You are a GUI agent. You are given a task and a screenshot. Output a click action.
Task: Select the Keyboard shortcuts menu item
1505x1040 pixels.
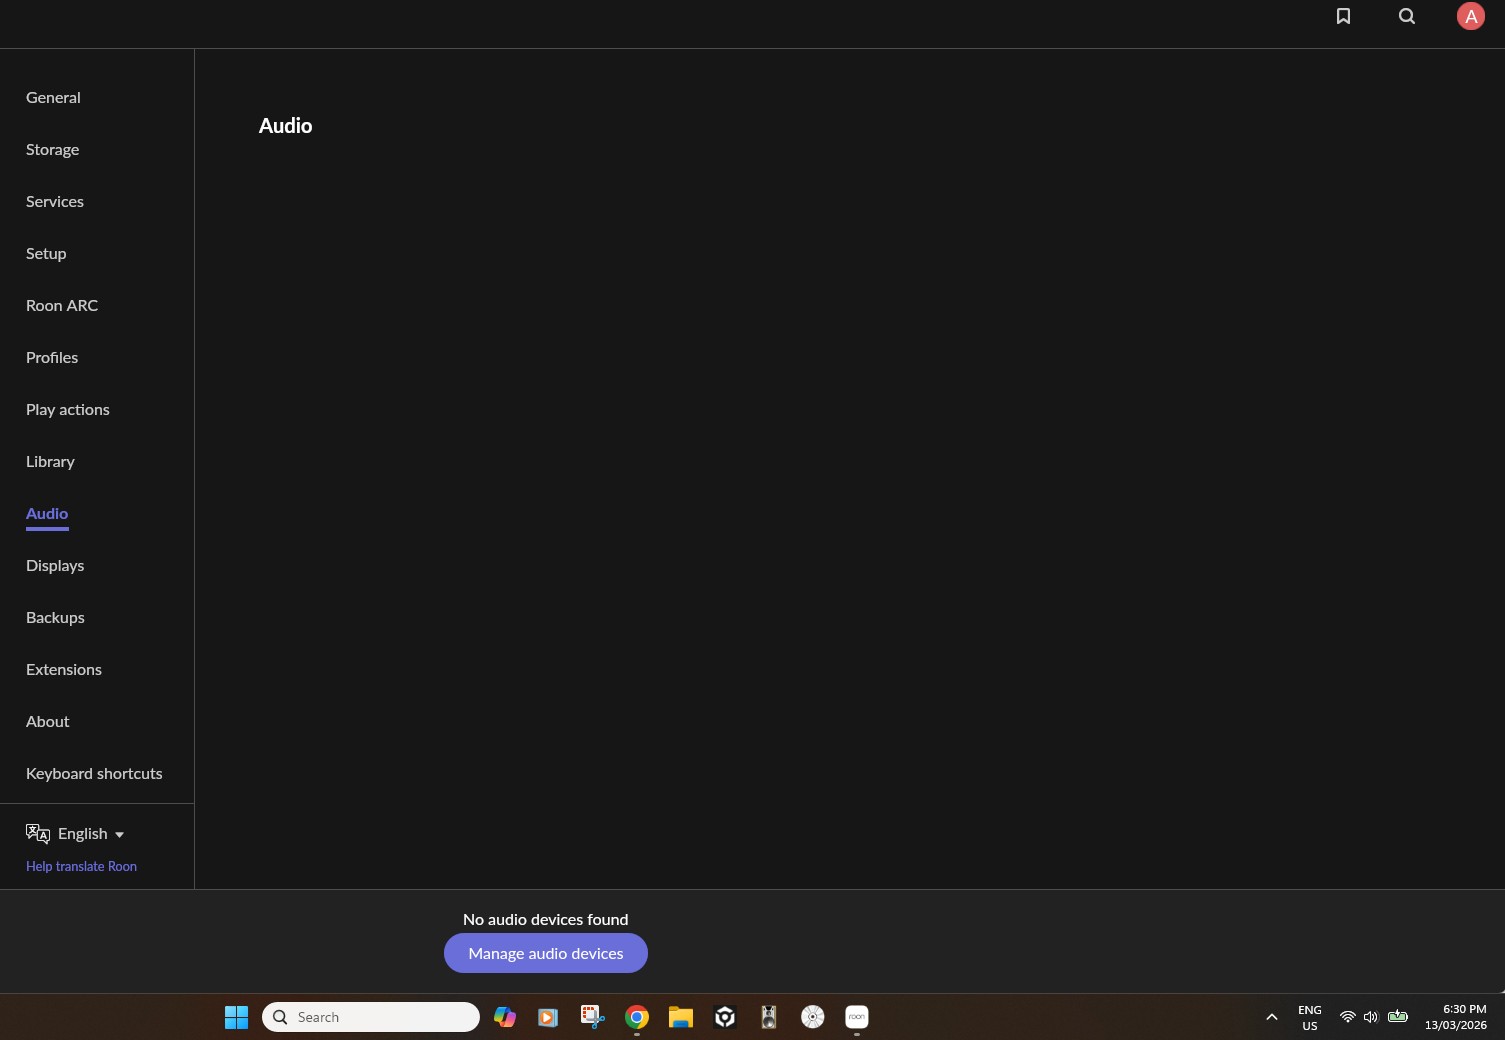pos(94,774)
